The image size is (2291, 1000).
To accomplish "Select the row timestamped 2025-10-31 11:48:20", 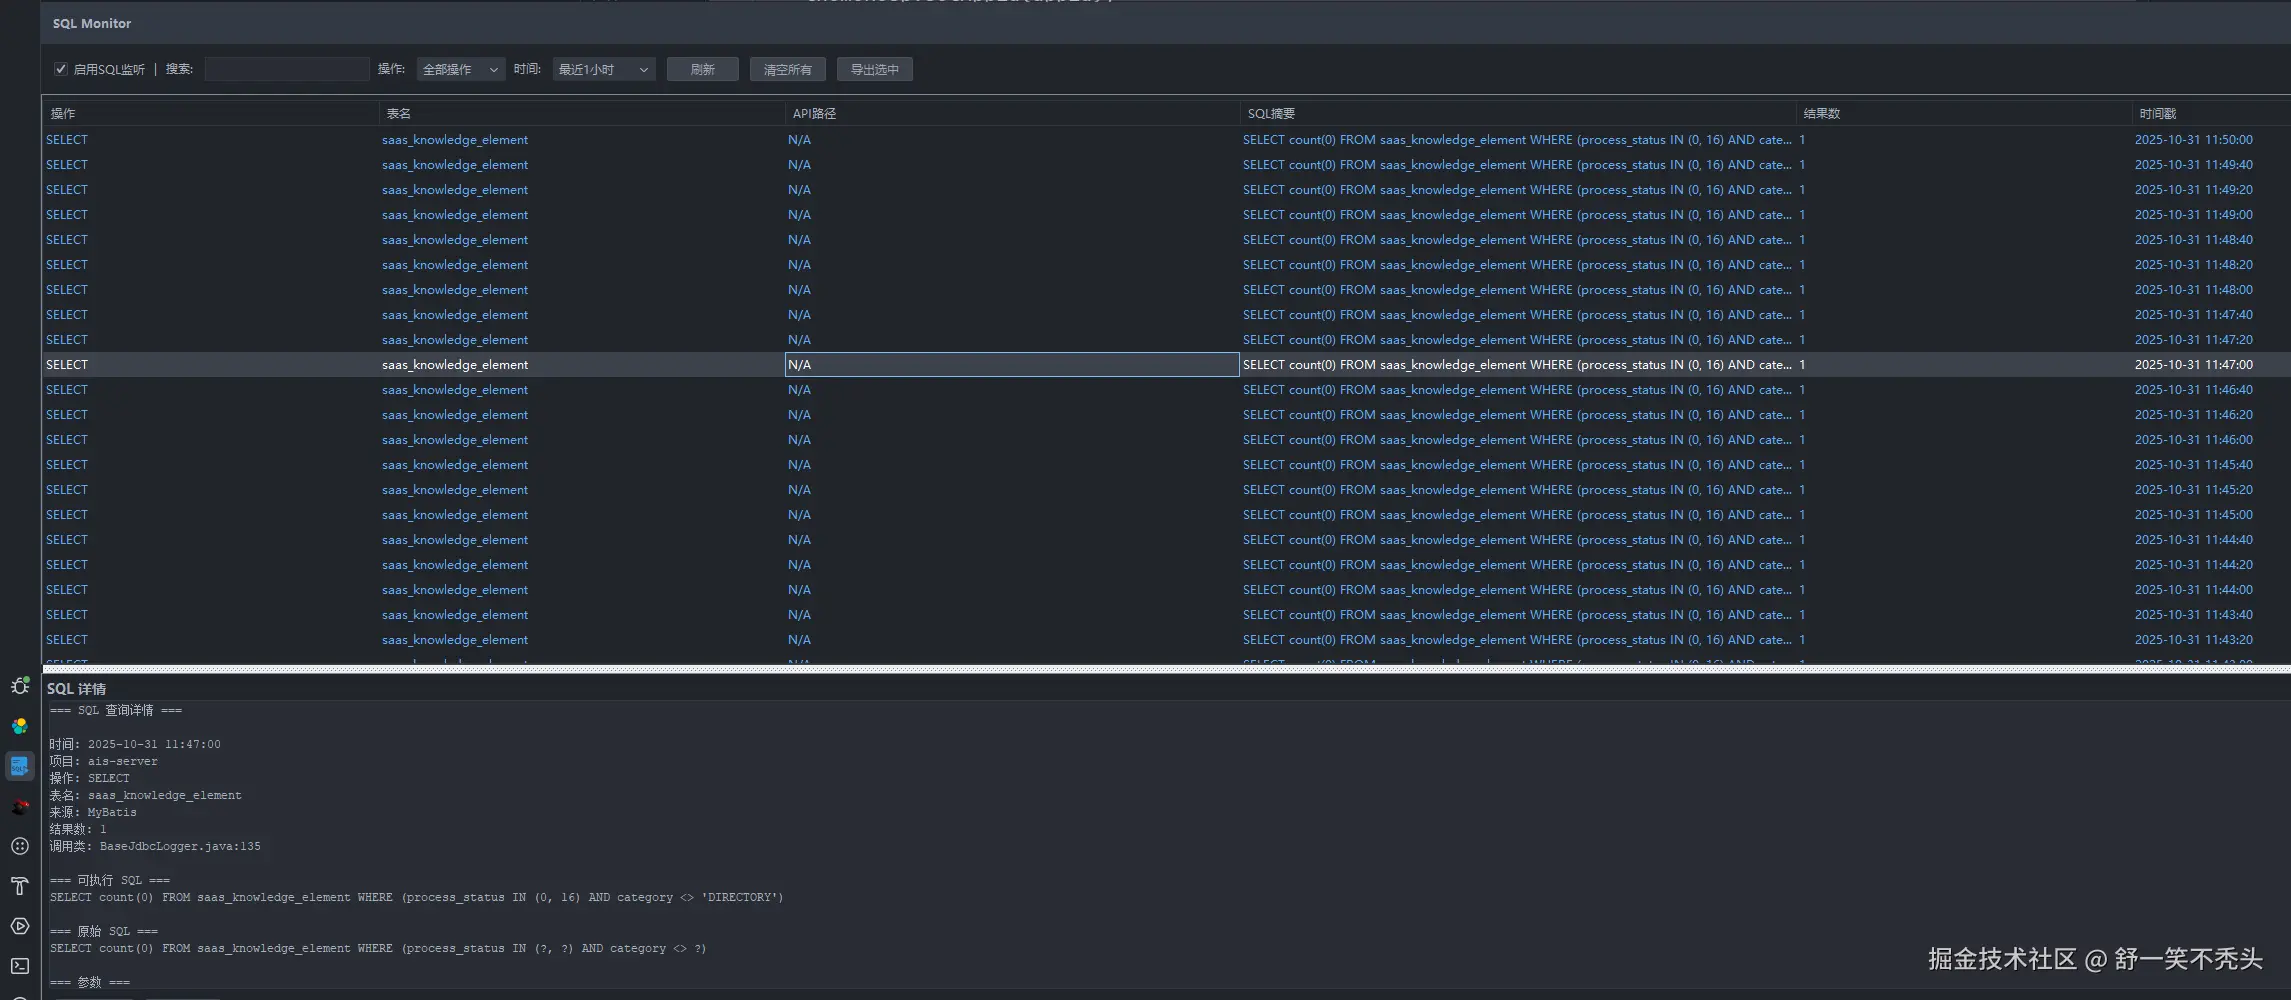I will click(x=1166, y=265).
